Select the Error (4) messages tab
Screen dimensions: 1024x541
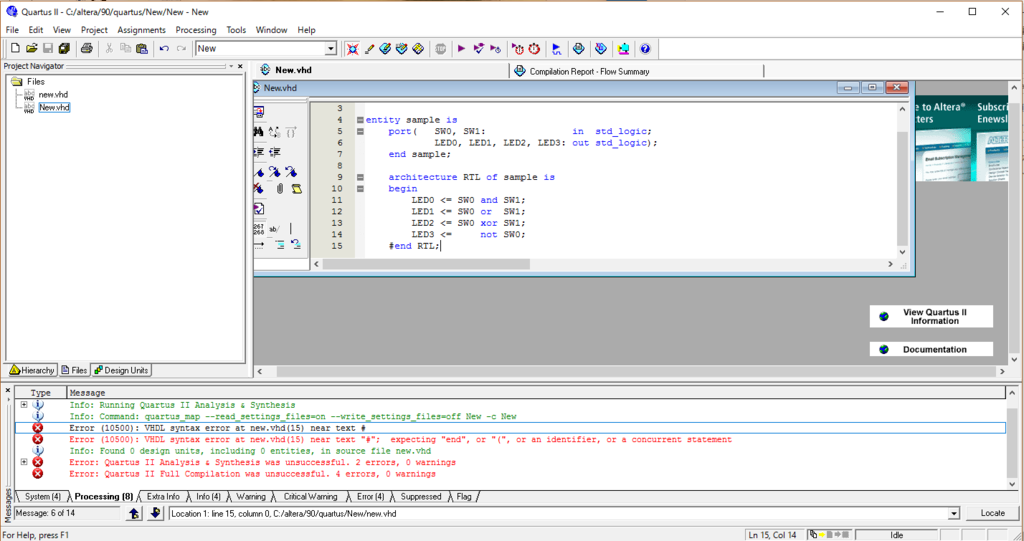pos(370,497)
